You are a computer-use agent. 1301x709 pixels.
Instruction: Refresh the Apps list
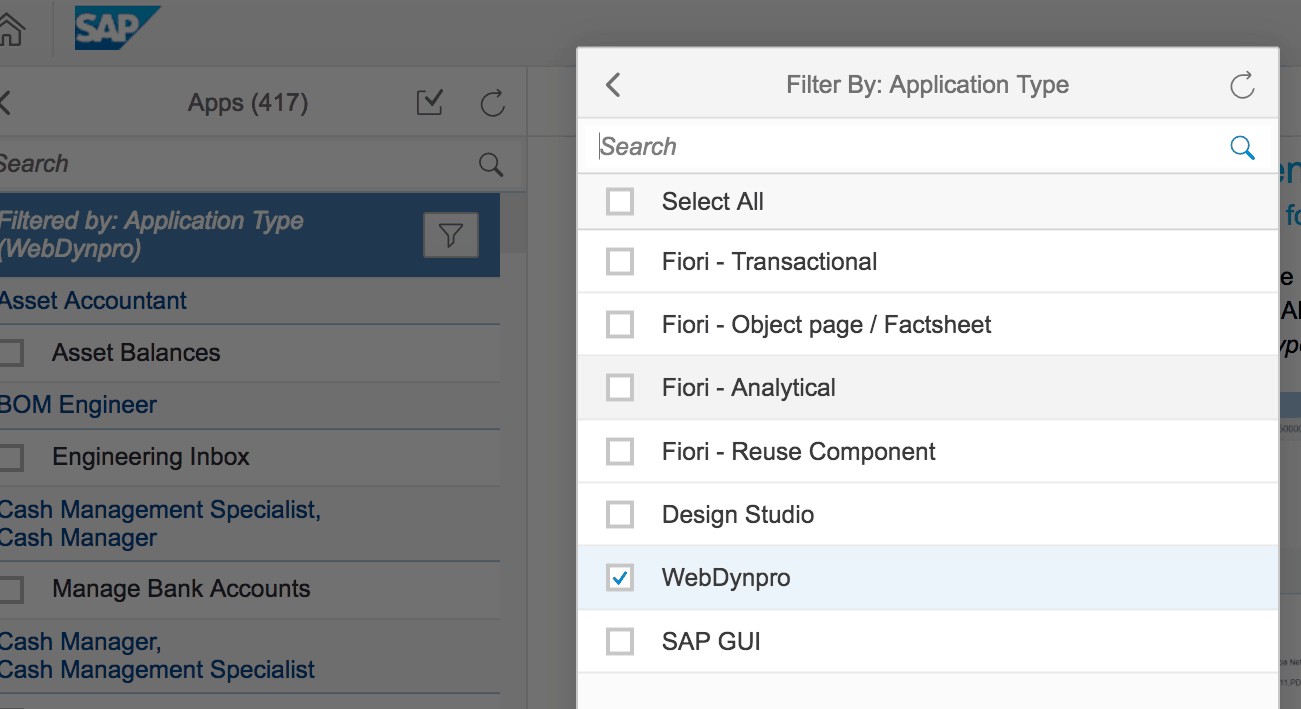pyautogui.click(x=492, y=102)
